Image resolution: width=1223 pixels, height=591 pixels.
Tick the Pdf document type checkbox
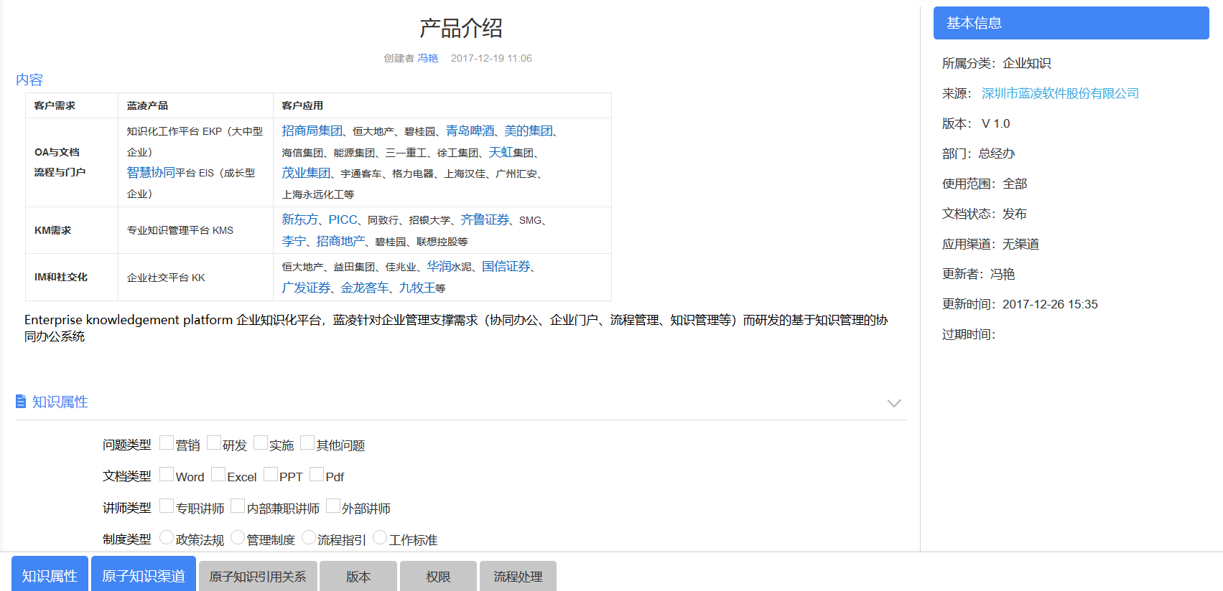(x=317, y=475)
